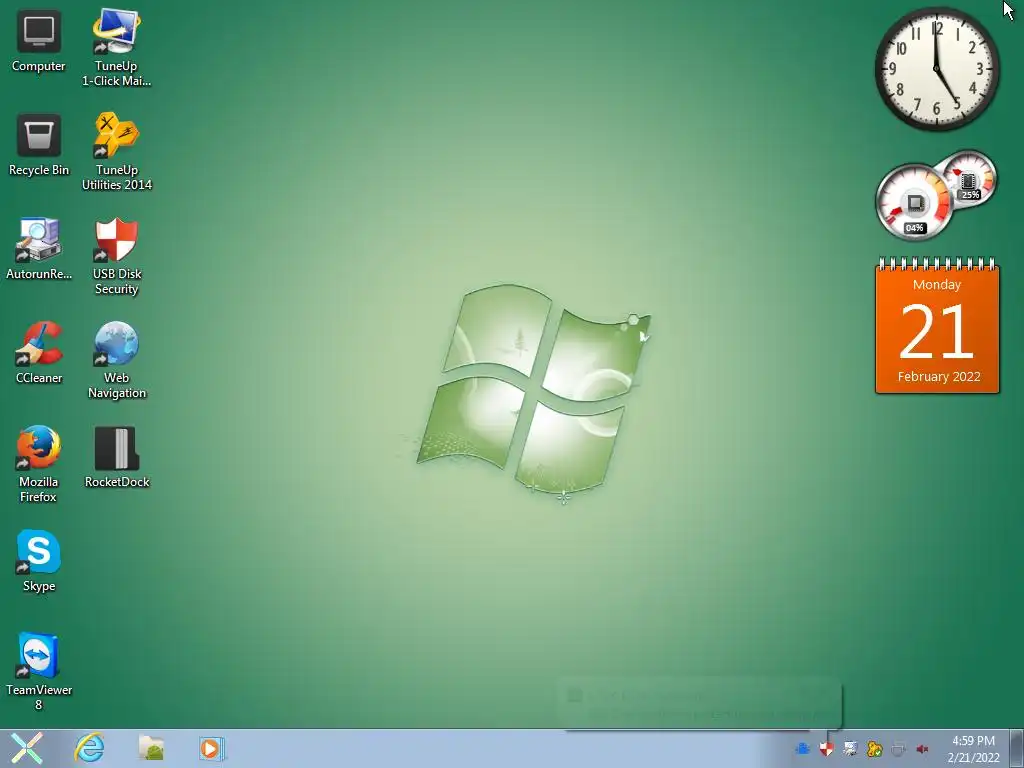Click the Show desktop button
This screenshot has width=1024, height=768.
1017,748
